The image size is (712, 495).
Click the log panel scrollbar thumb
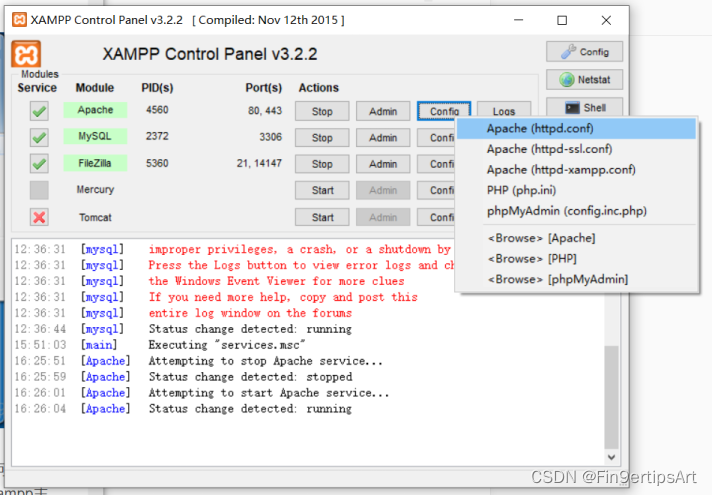[611, 397]
